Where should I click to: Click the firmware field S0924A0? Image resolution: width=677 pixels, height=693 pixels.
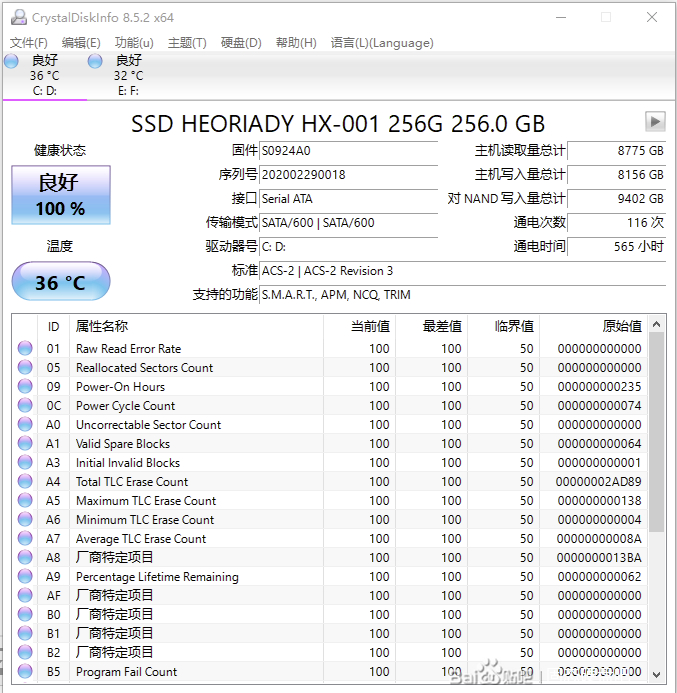pos(349,151)
